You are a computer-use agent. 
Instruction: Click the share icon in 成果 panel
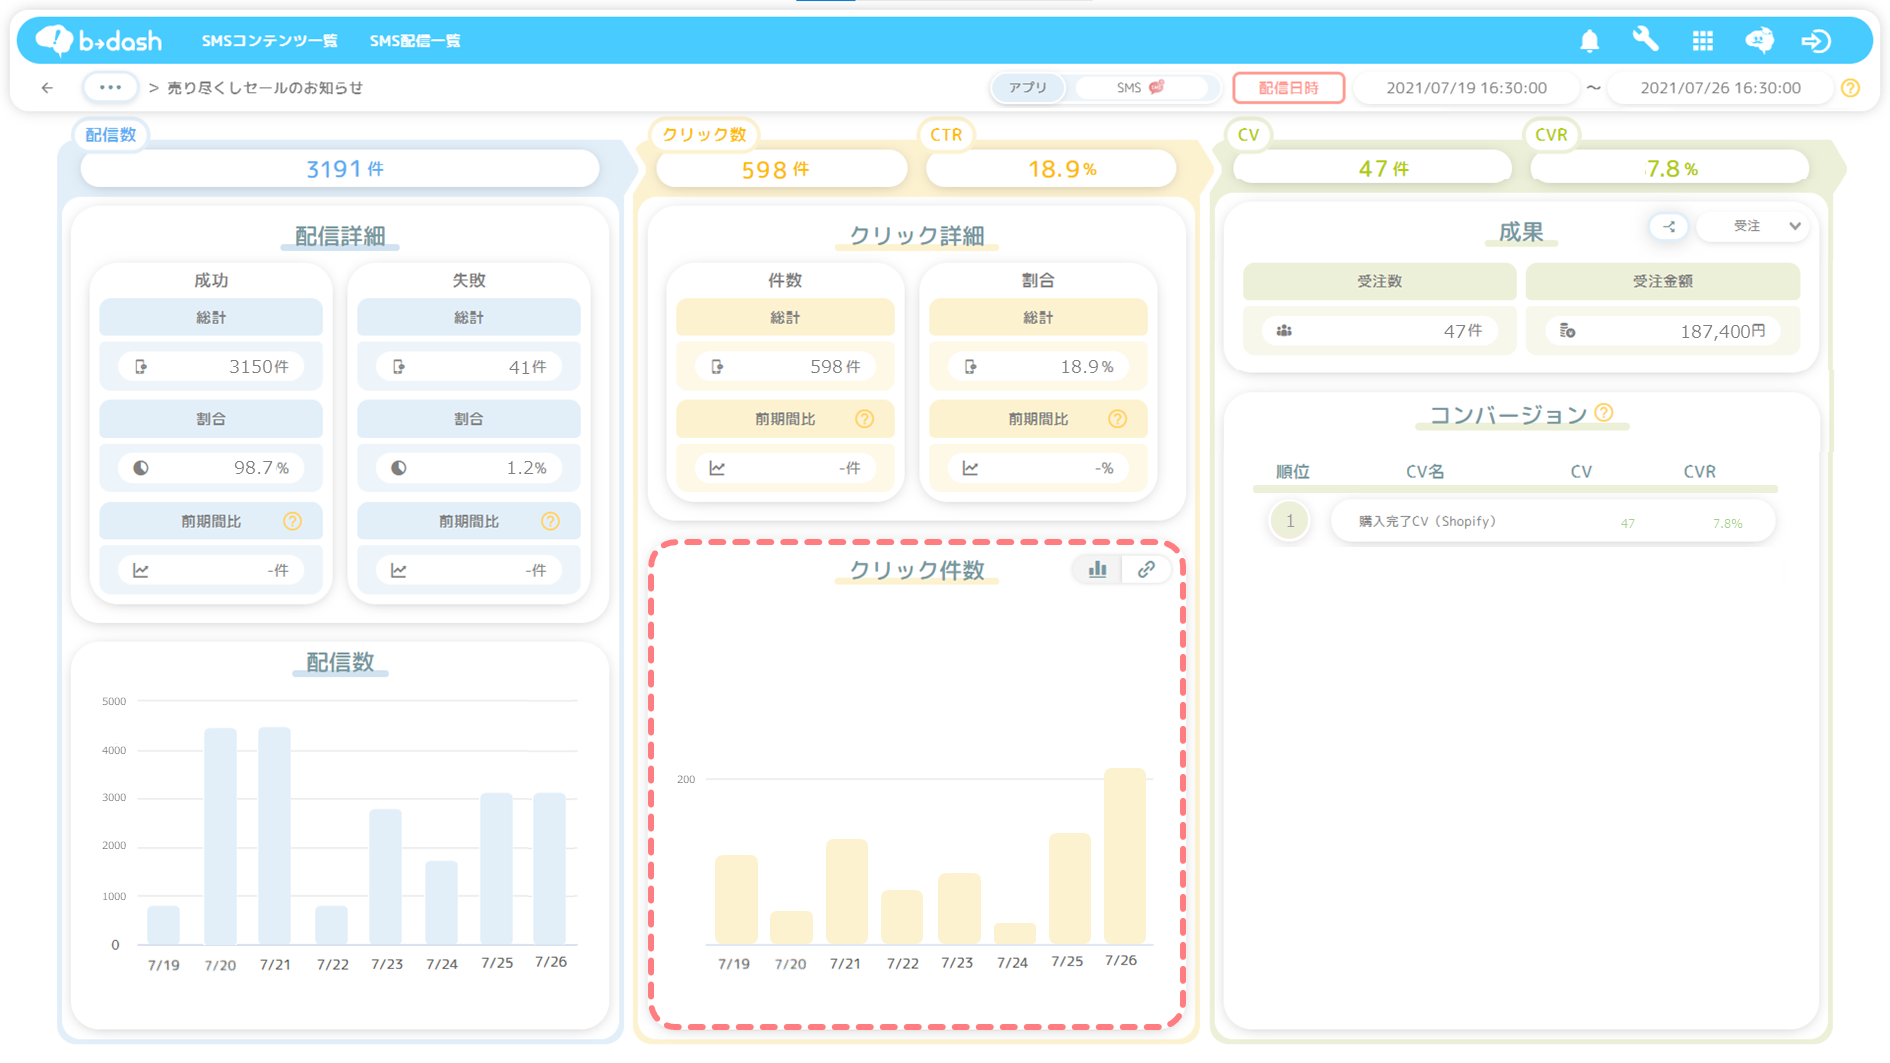pyautogui.click(x=1669, y=226)
